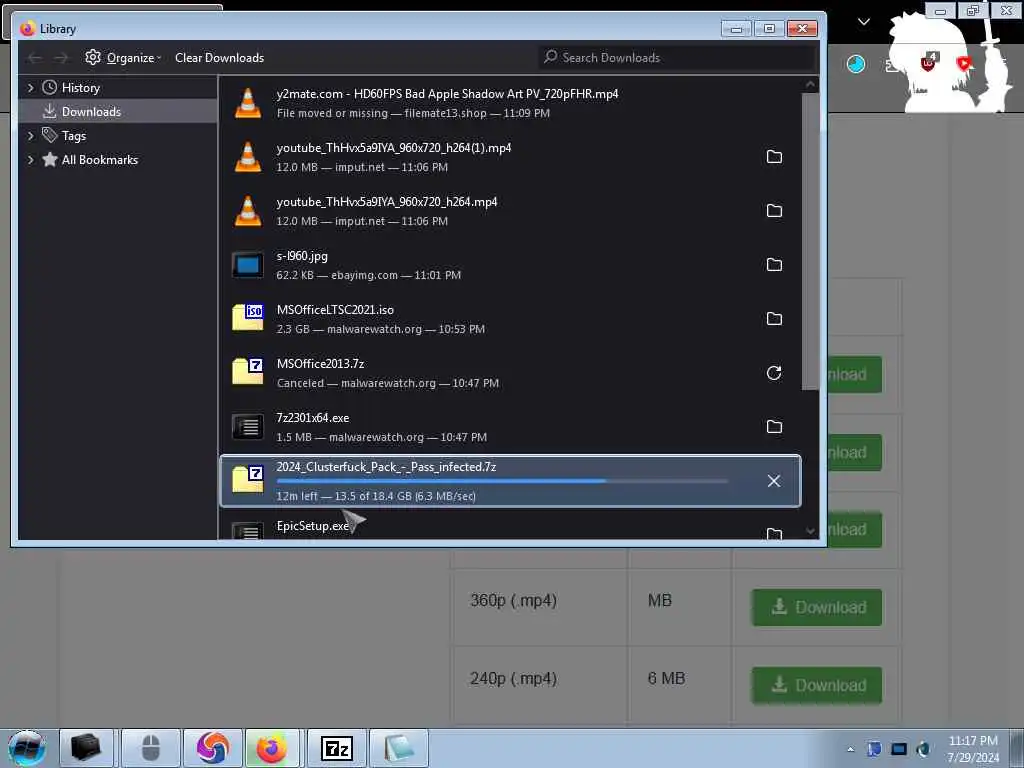This screenshot has height=768, width=1024.
Task: Click the All Bookmarks star icon
Action: point(50,159)
